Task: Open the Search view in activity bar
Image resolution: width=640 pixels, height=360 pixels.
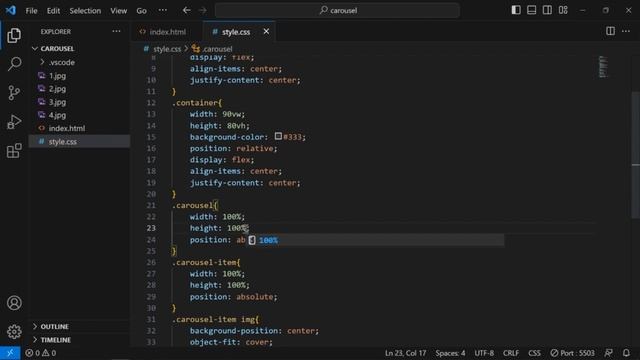Action: click(14, 64)
